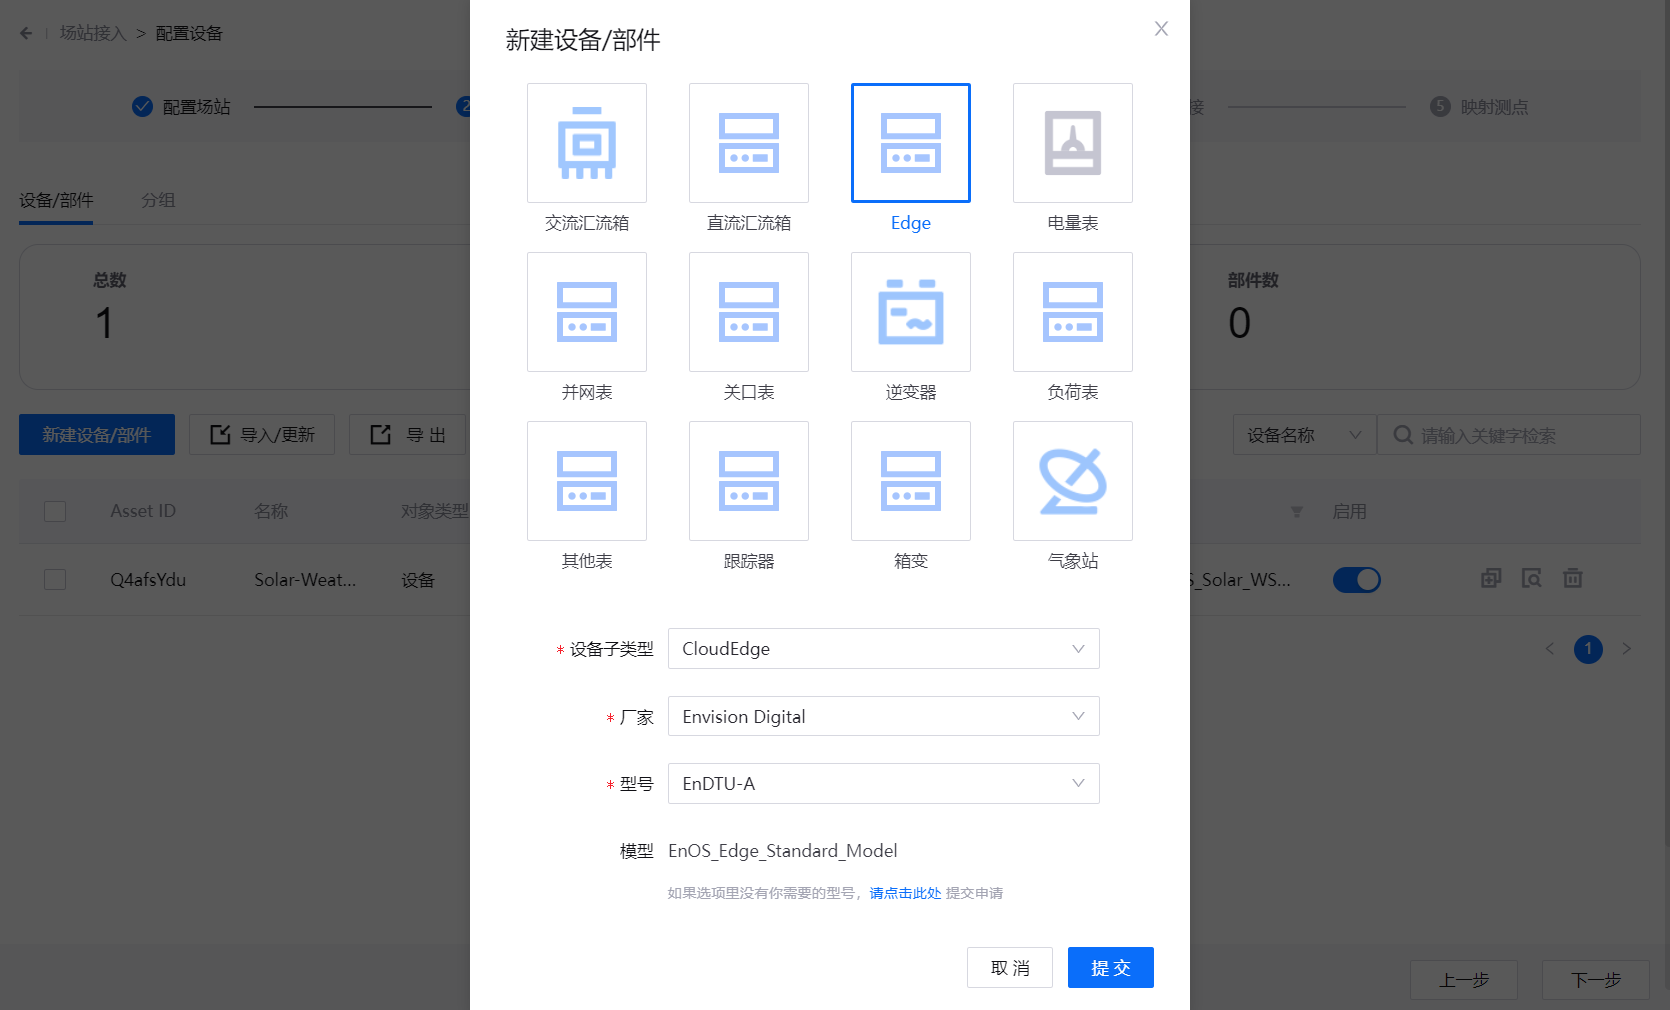Select the 逆变器 inverter icon
The height and width of the screenshot is (1010, 1670).
coord(911,312)
